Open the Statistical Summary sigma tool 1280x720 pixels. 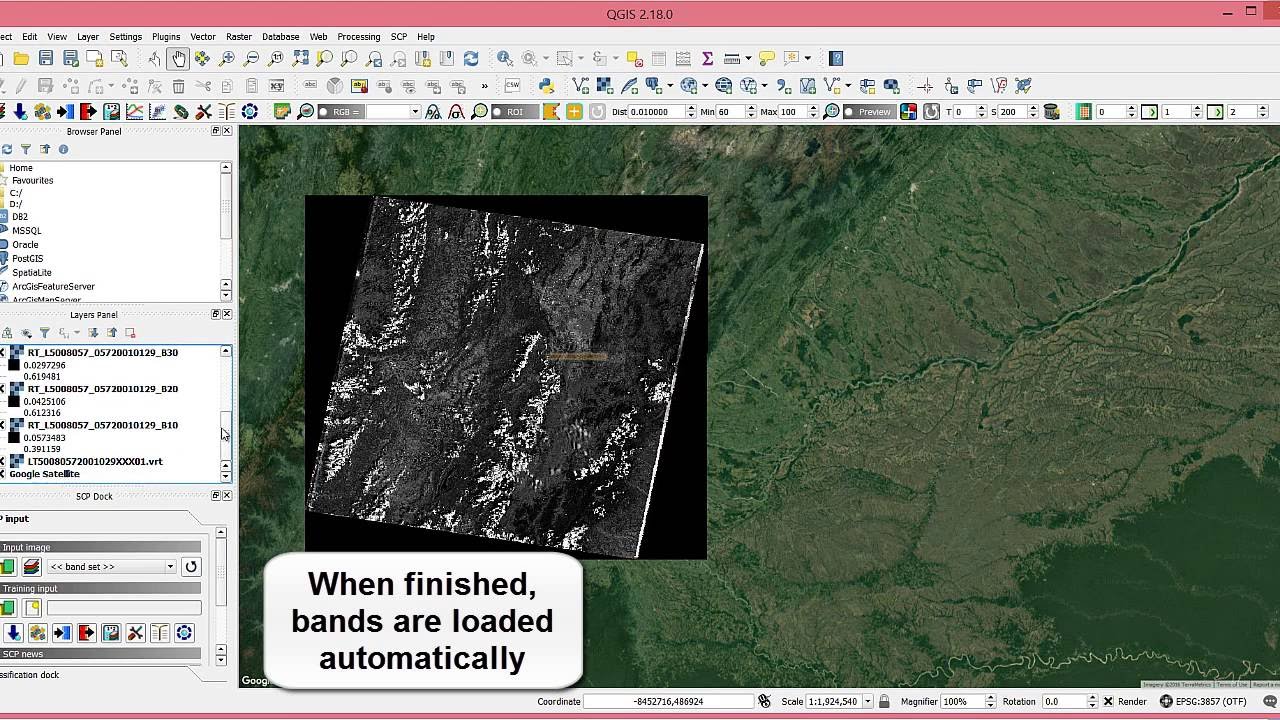(x=707, y=59)
